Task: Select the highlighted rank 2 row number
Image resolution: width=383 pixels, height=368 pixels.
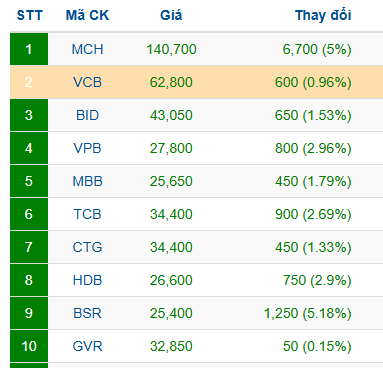Action: [x=29, y=82]
